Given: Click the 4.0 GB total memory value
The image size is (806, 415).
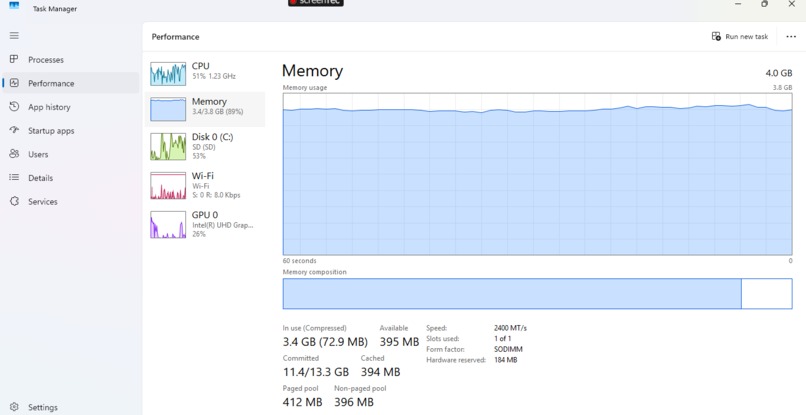Looking at the screenshot, I should [779, 73].
